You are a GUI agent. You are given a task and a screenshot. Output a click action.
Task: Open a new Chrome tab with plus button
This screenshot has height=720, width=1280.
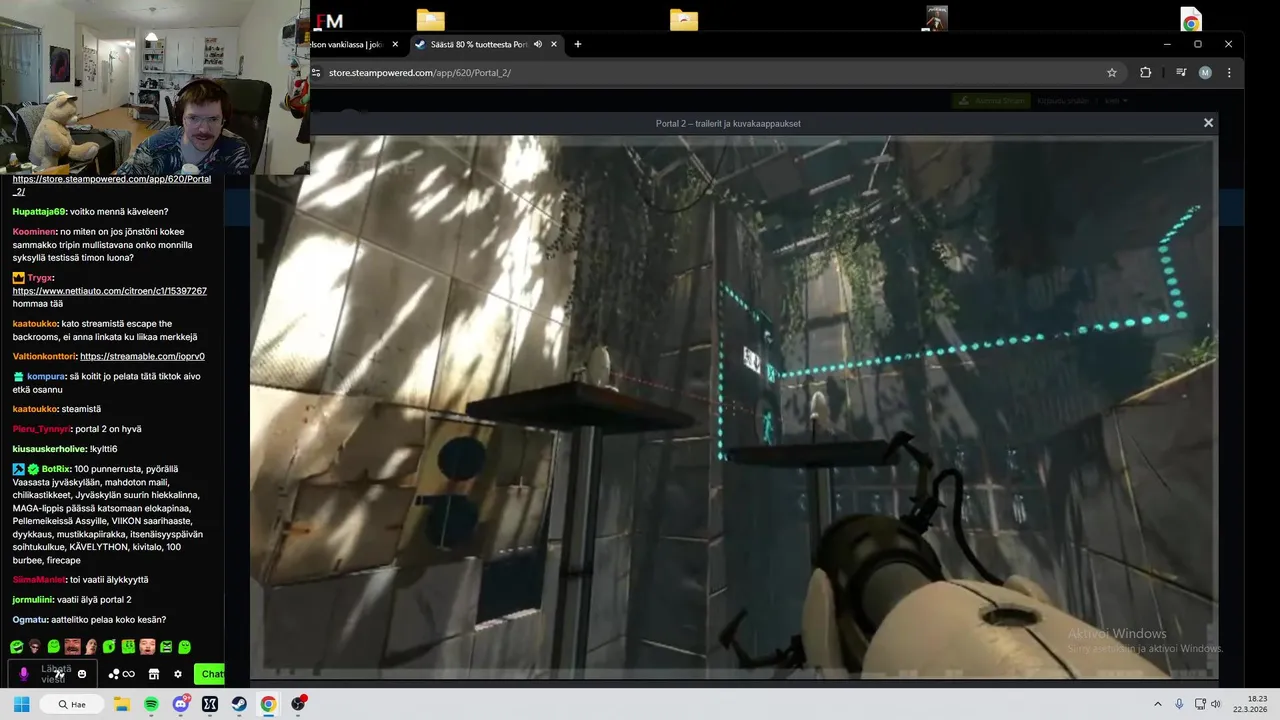point(577,44)
